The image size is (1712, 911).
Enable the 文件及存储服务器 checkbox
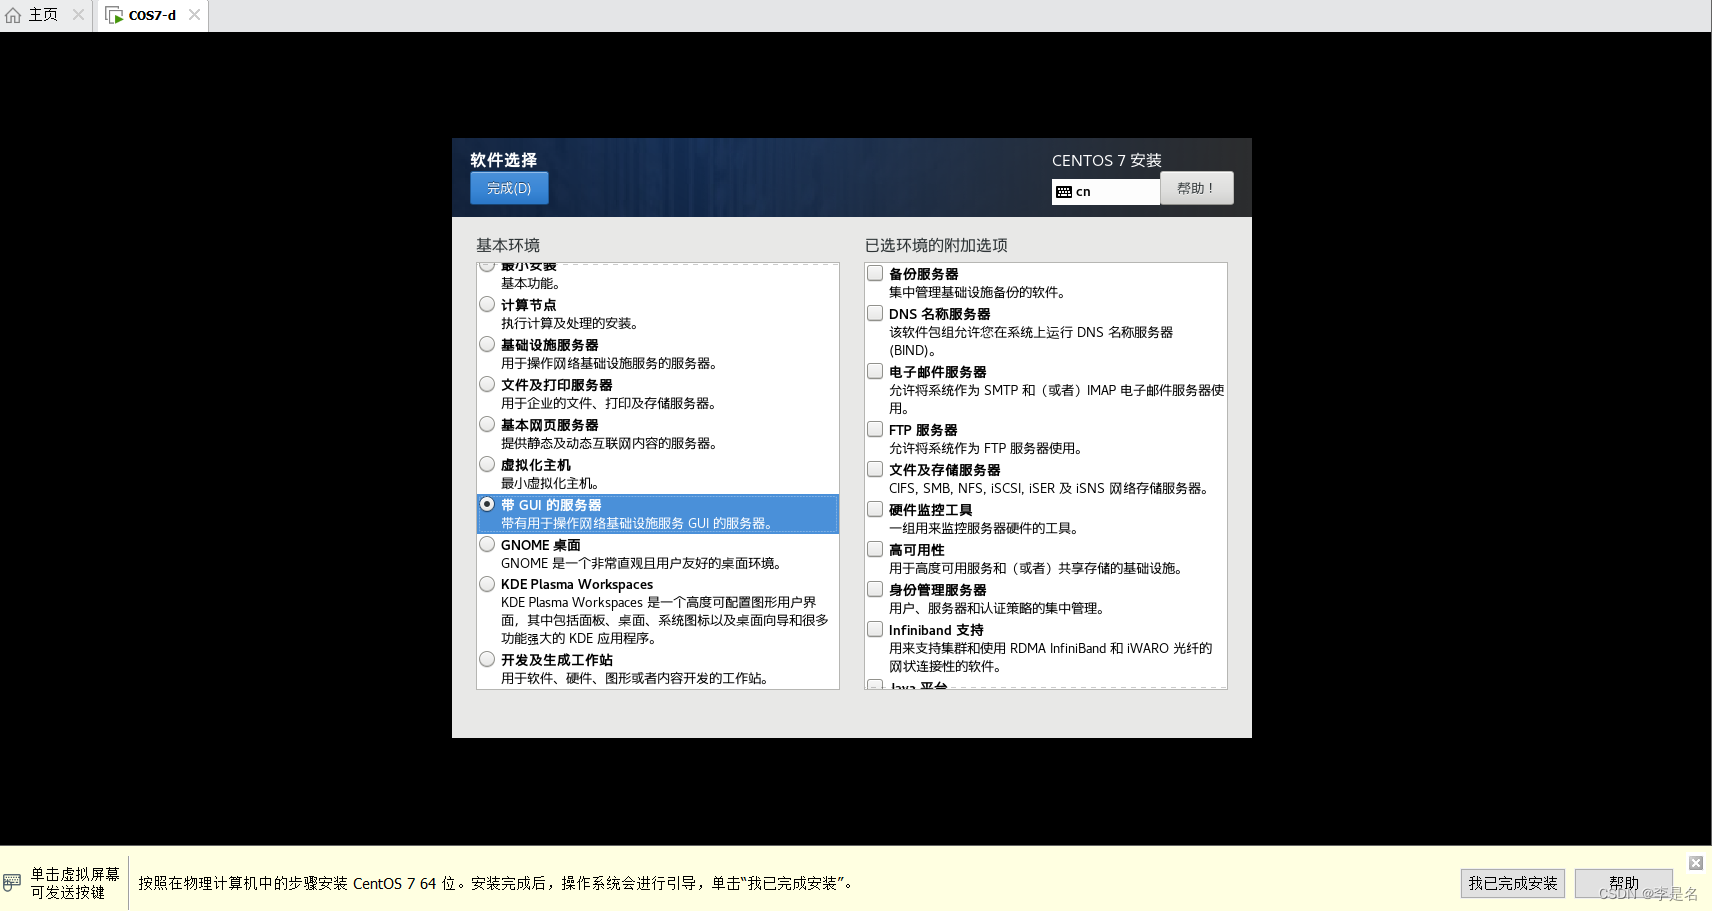[x=875, y=469]
